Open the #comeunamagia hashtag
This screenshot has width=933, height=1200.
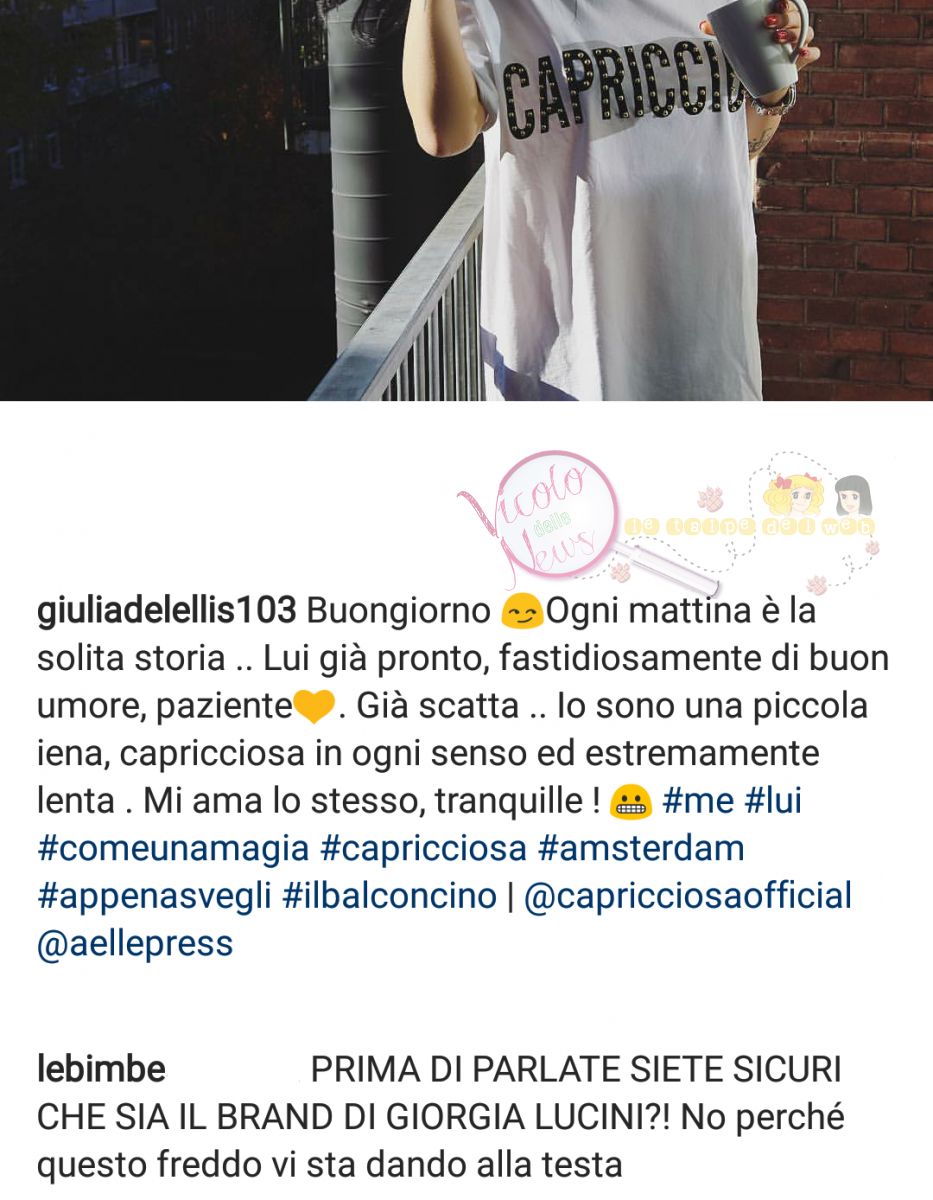point(173,848)
